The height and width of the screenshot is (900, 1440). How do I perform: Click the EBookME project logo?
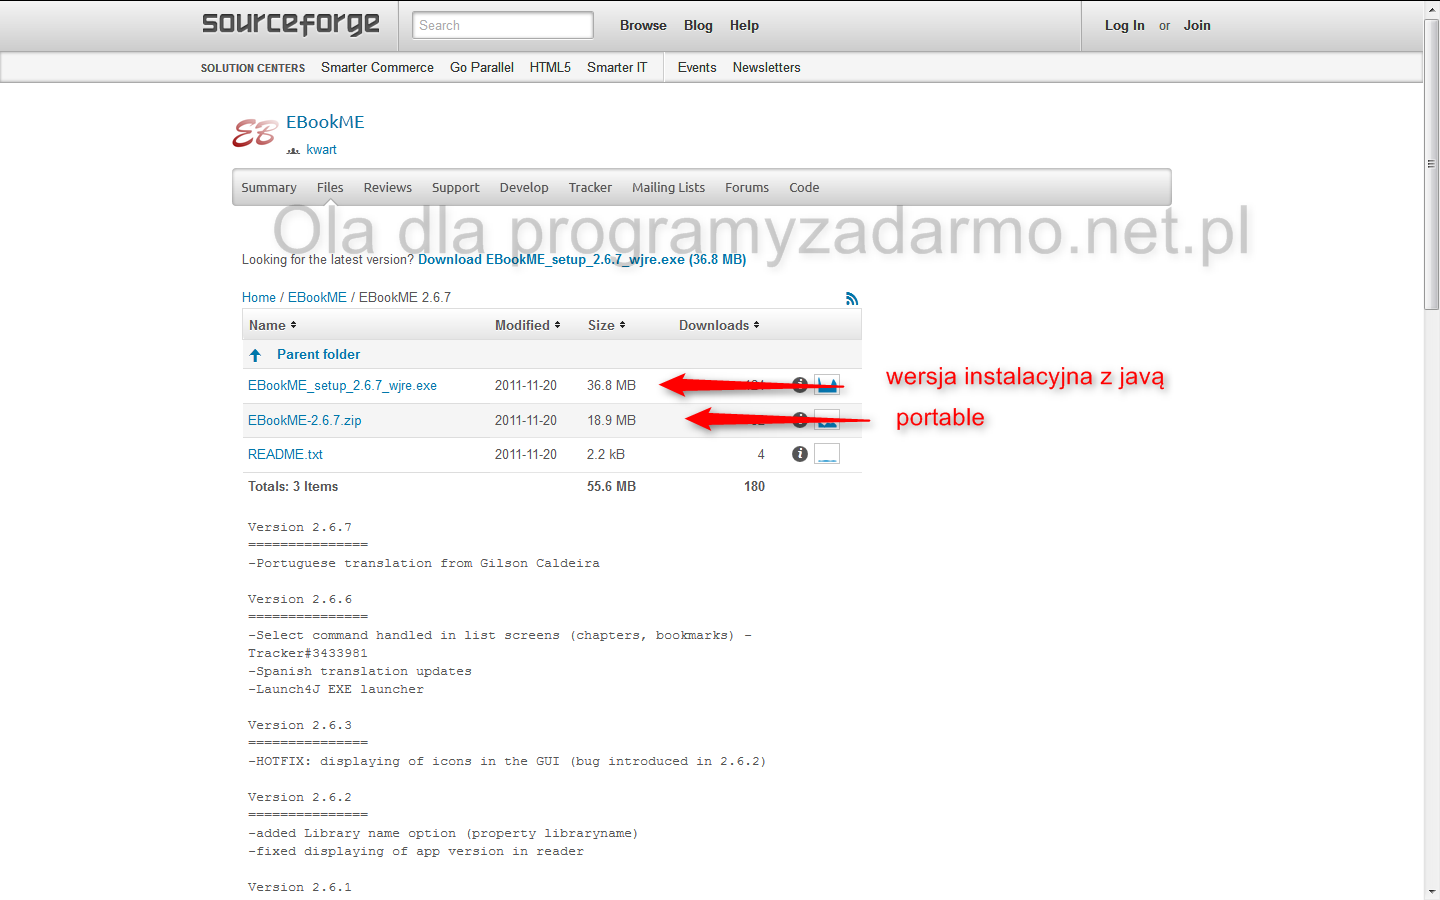pos(255,133)
